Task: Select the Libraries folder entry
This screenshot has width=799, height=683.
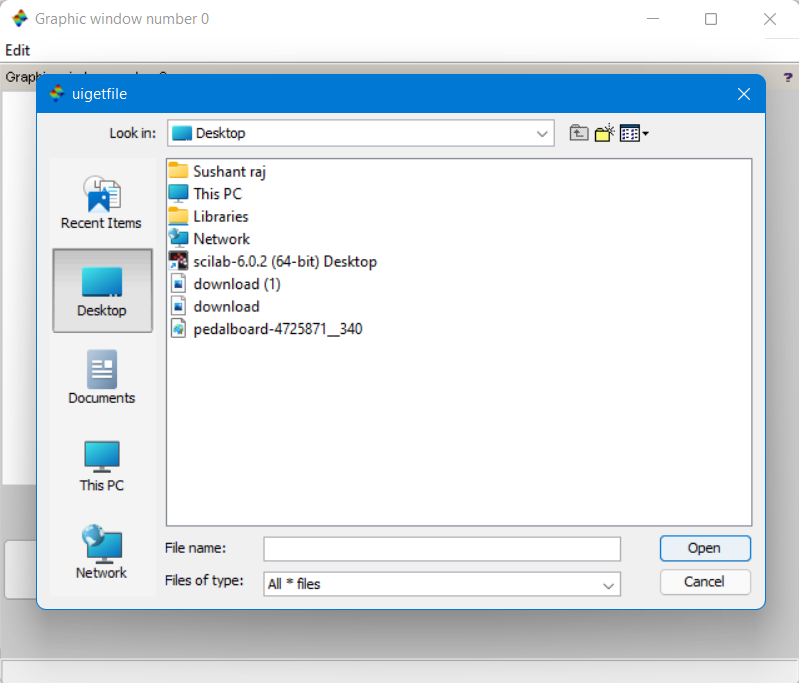Action: [x=209, y=216]
